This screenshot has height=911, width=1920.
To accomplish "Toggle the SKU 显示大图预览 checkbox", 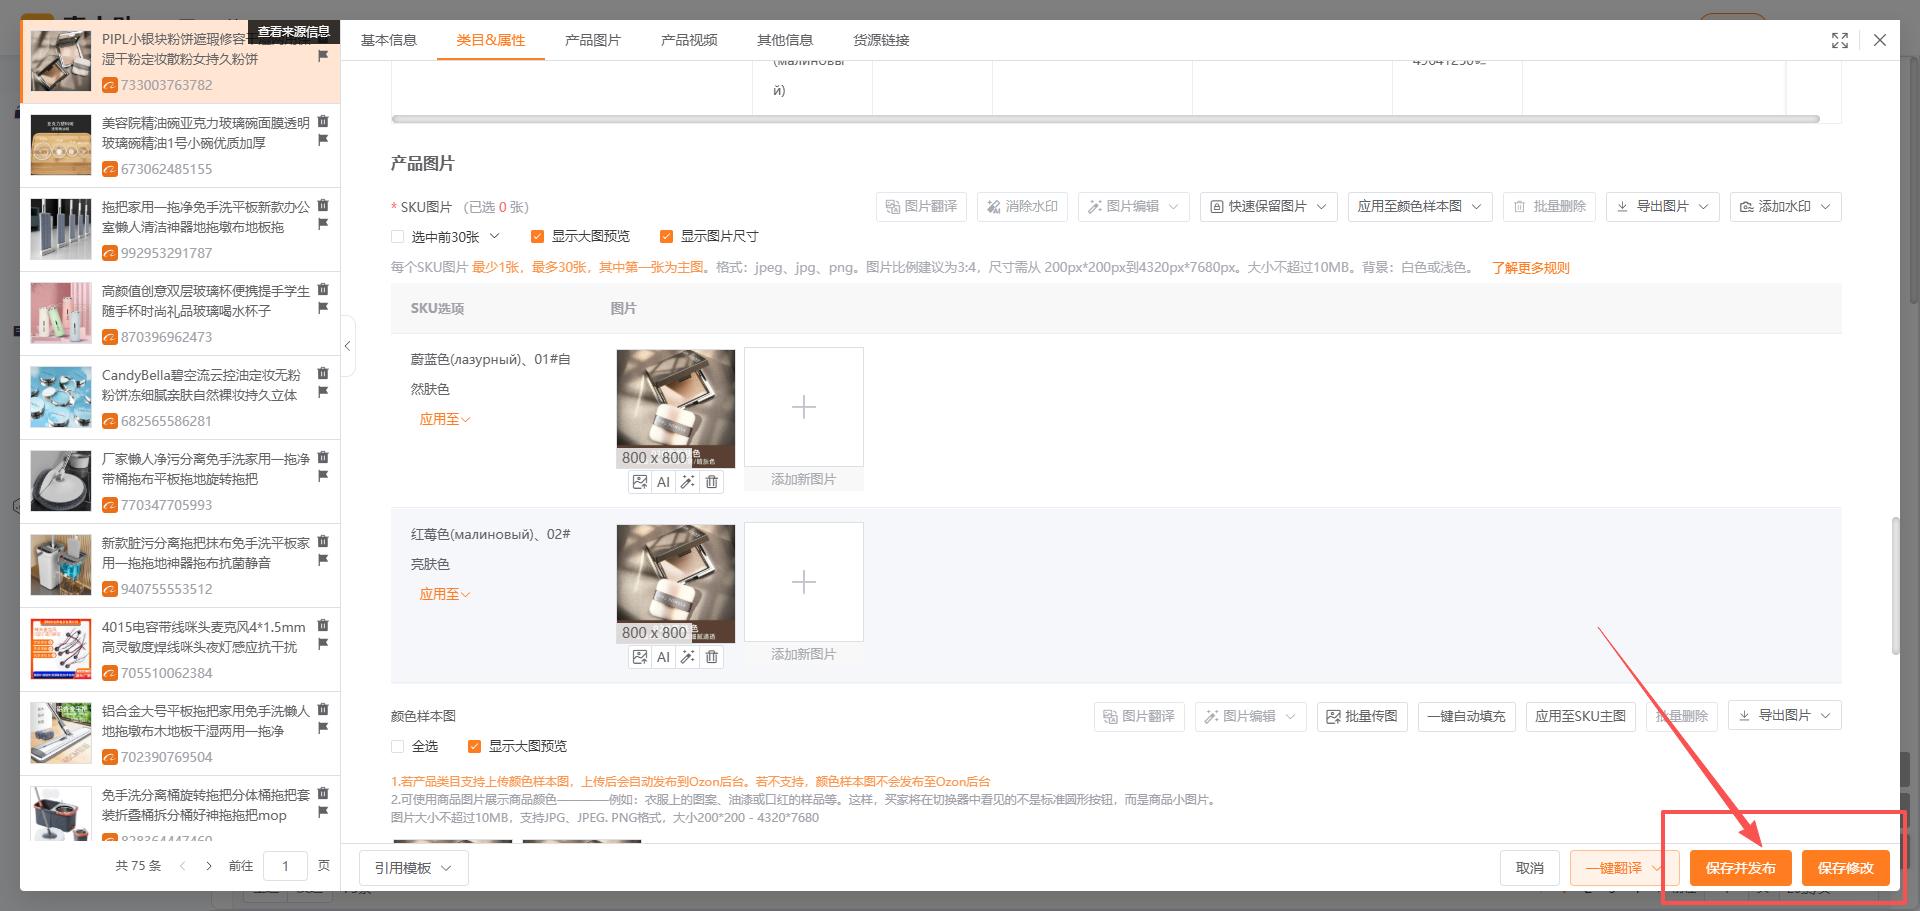I will tap(538, 237).
